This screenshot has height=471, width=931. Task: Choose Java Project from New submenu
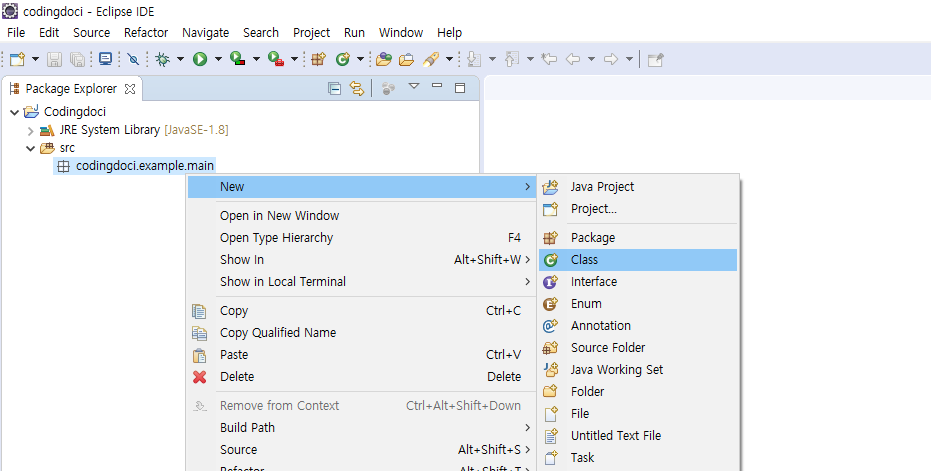coord(638,187)
